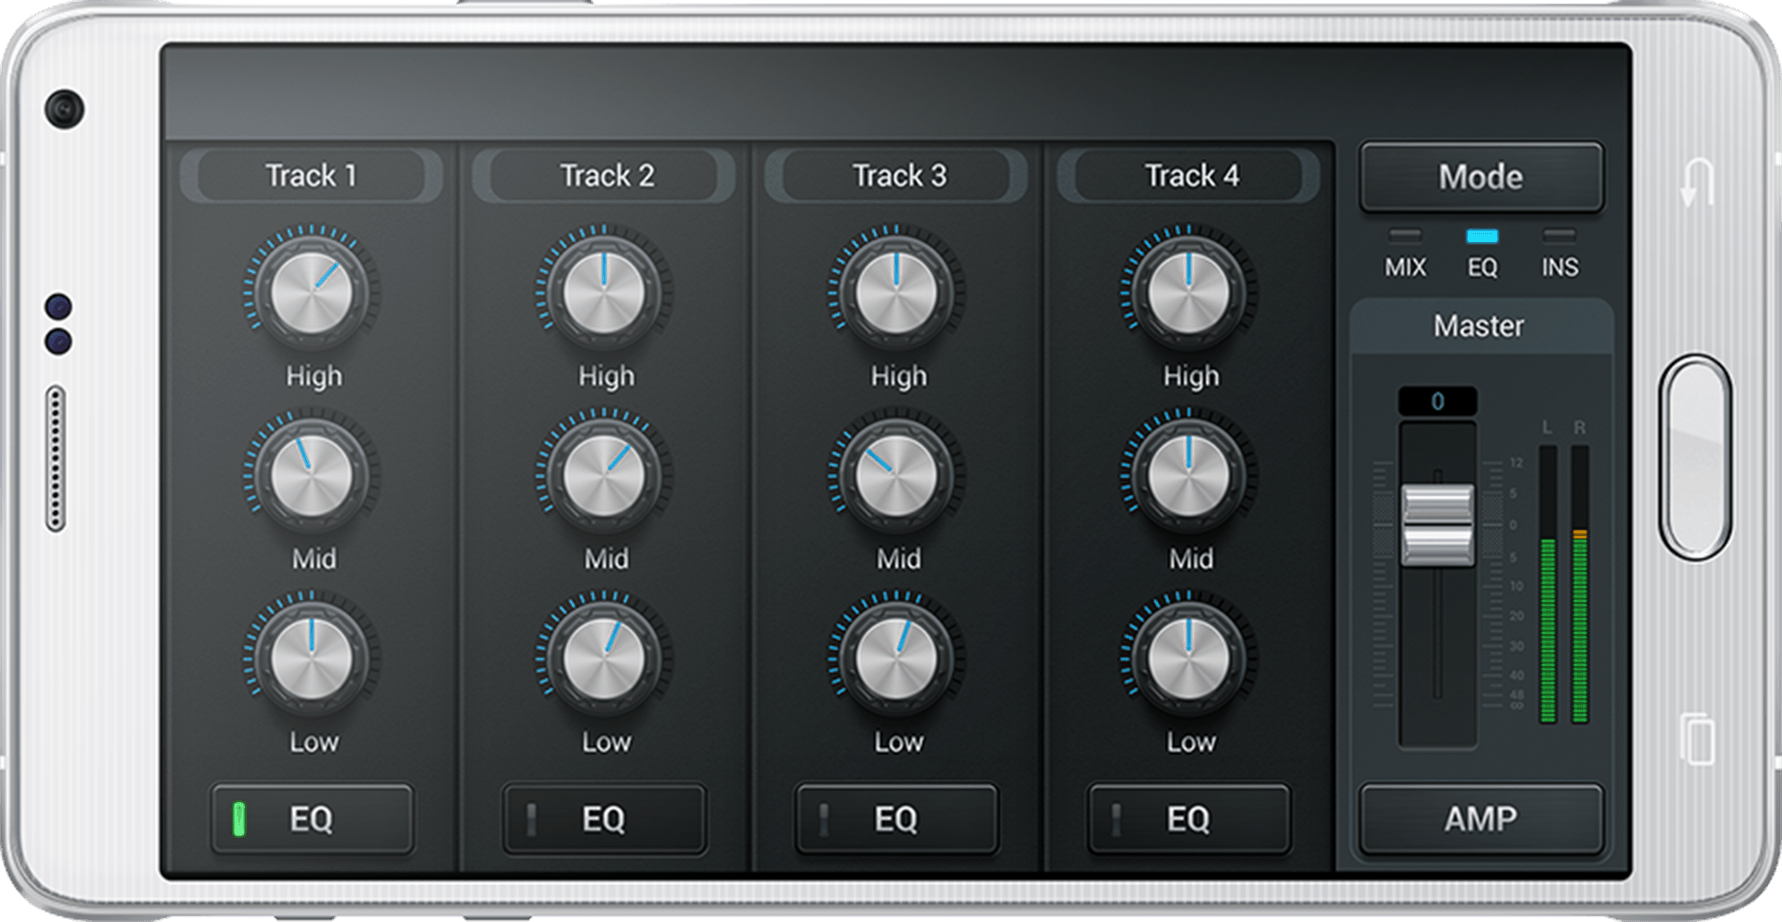Tap the Android back navigation icon
The image size is (1782, 922).
click(1696, 182)
